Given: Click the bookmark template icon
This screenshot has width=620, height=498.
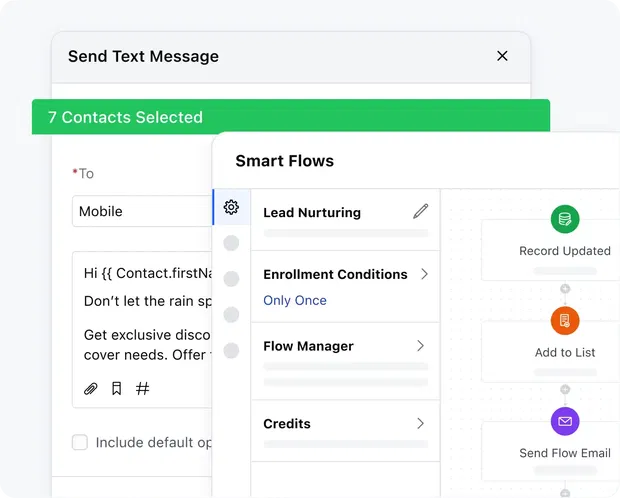Looking at the screenshot, I should coord(117,388).
